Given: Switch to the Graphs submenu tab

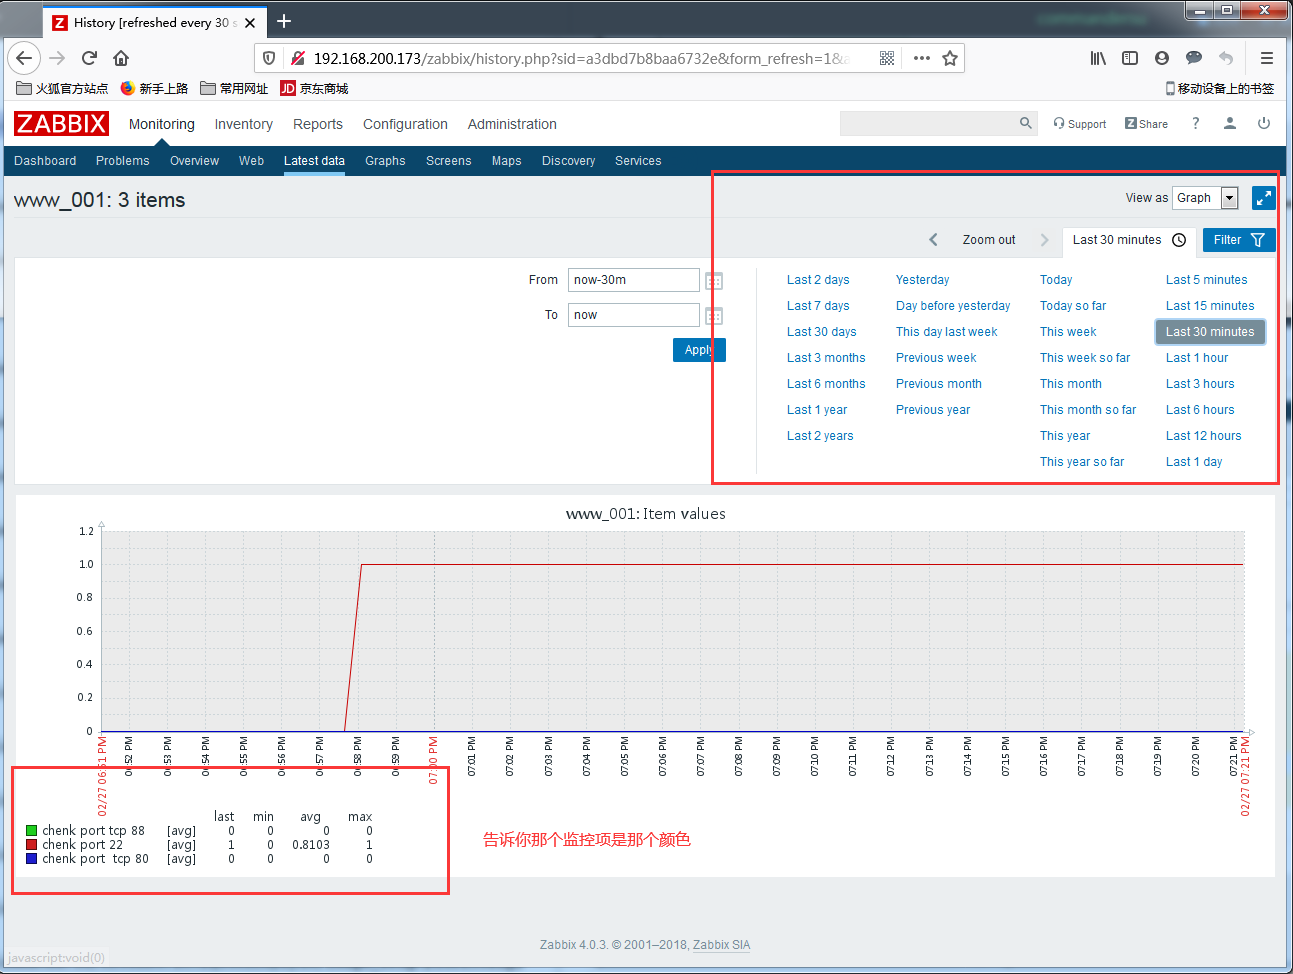Looking at the screenshot, I should tap(385, 161).
